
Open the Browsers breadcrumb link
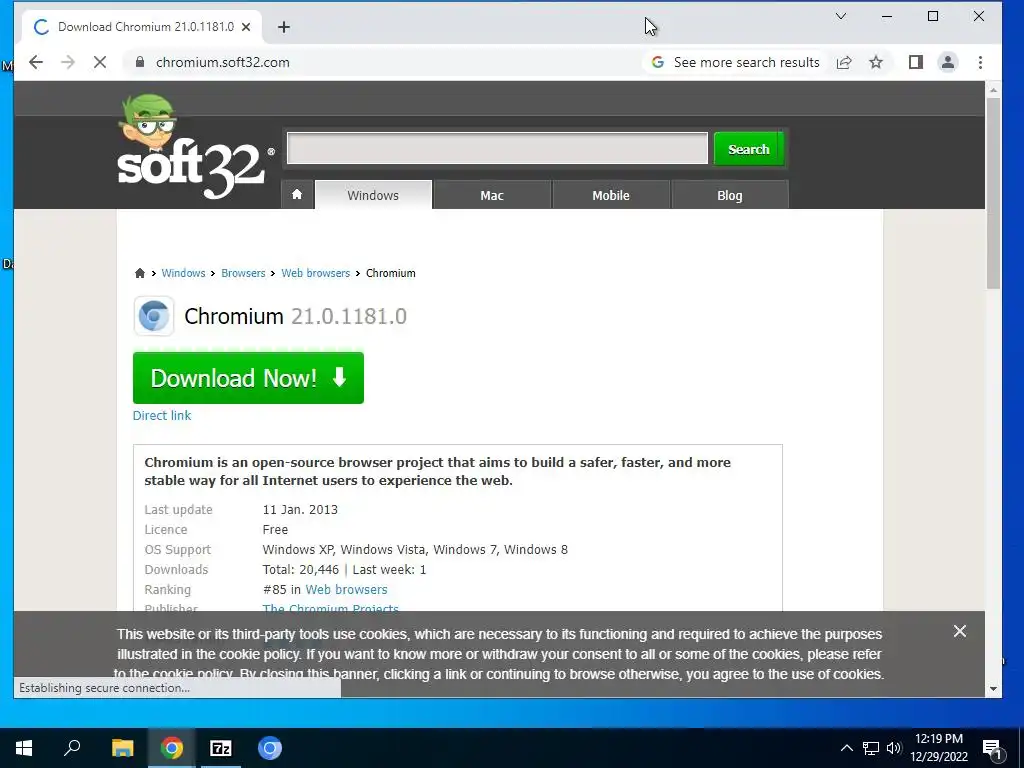click(243, 273)
